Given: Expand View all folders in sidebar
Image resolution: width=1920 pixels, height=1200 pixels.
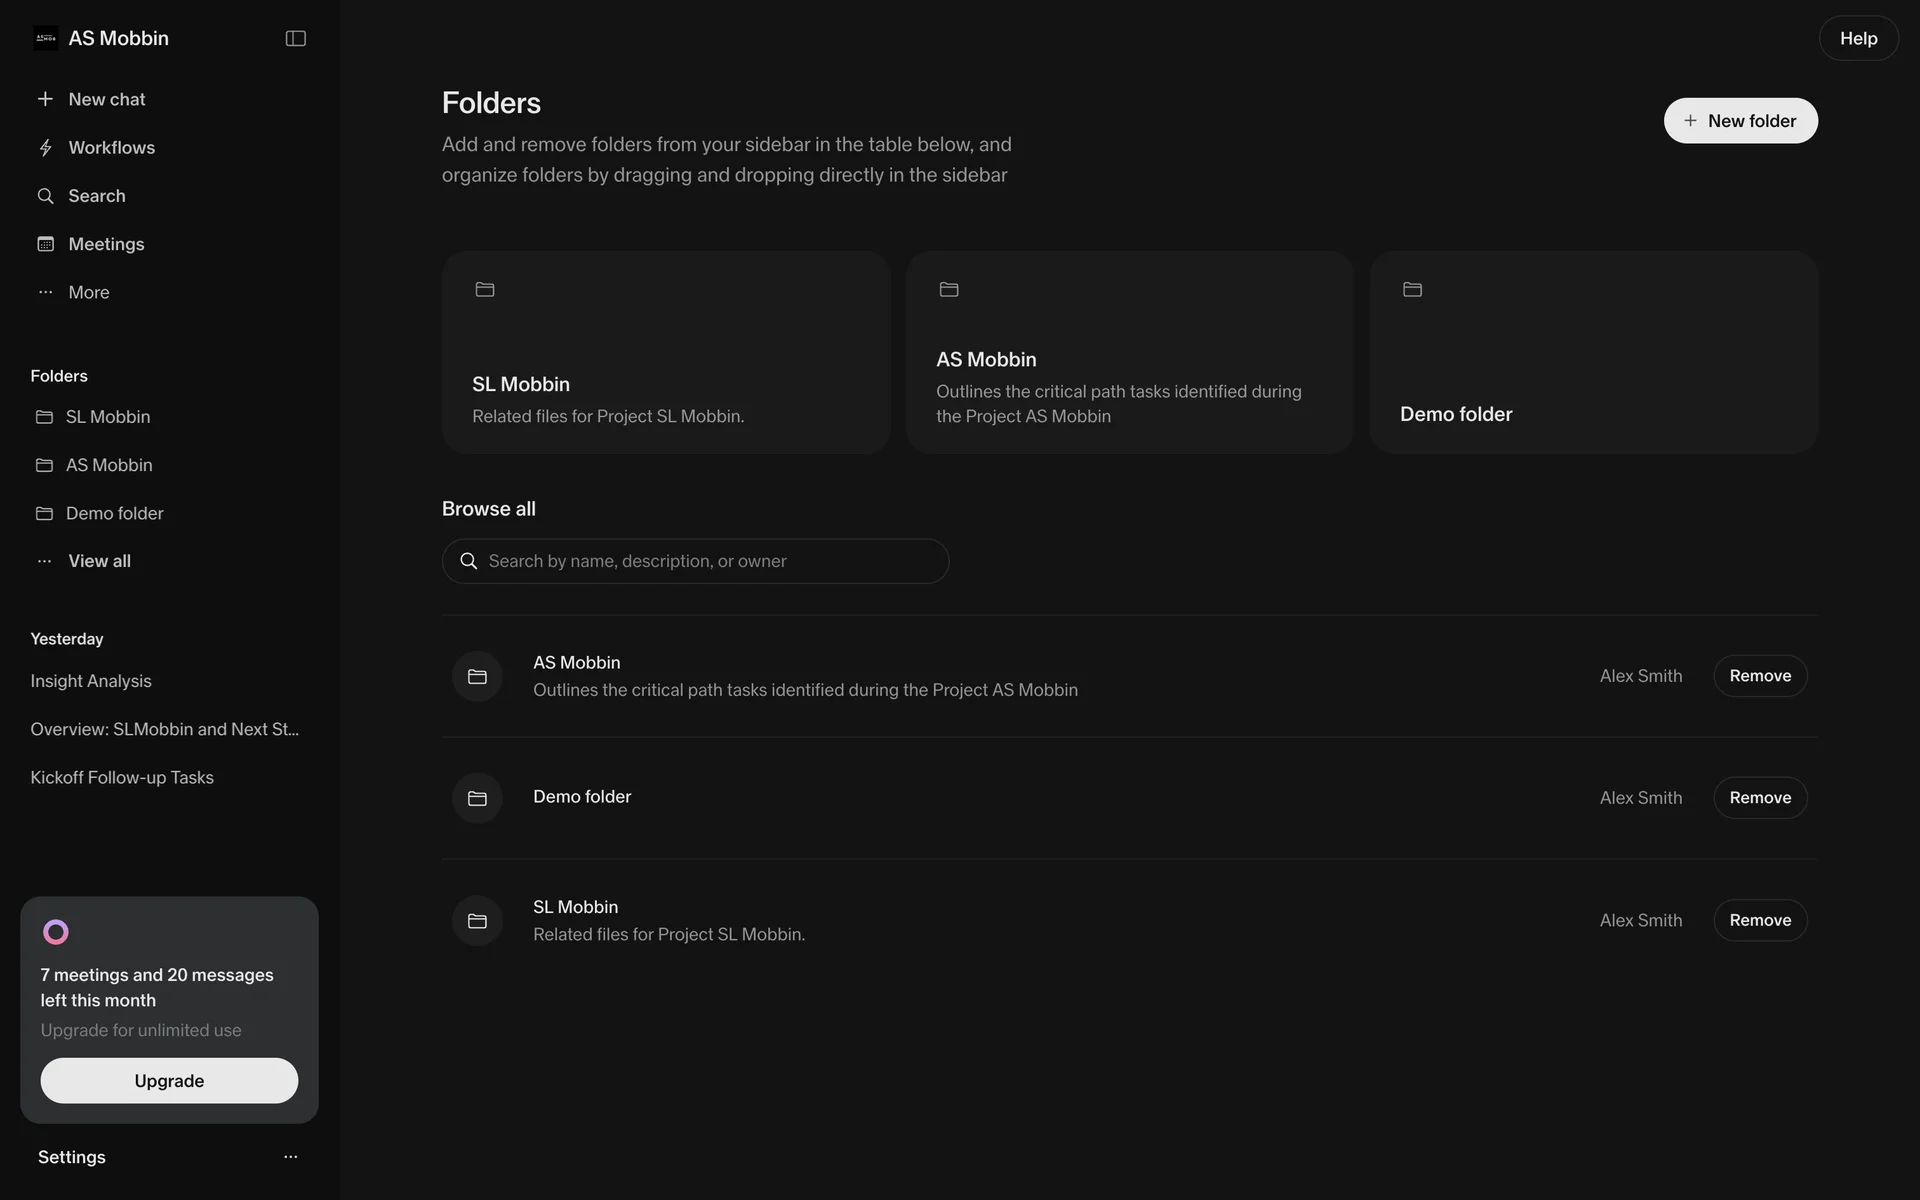Looking at the screenshot, I should tap(98, 561).
